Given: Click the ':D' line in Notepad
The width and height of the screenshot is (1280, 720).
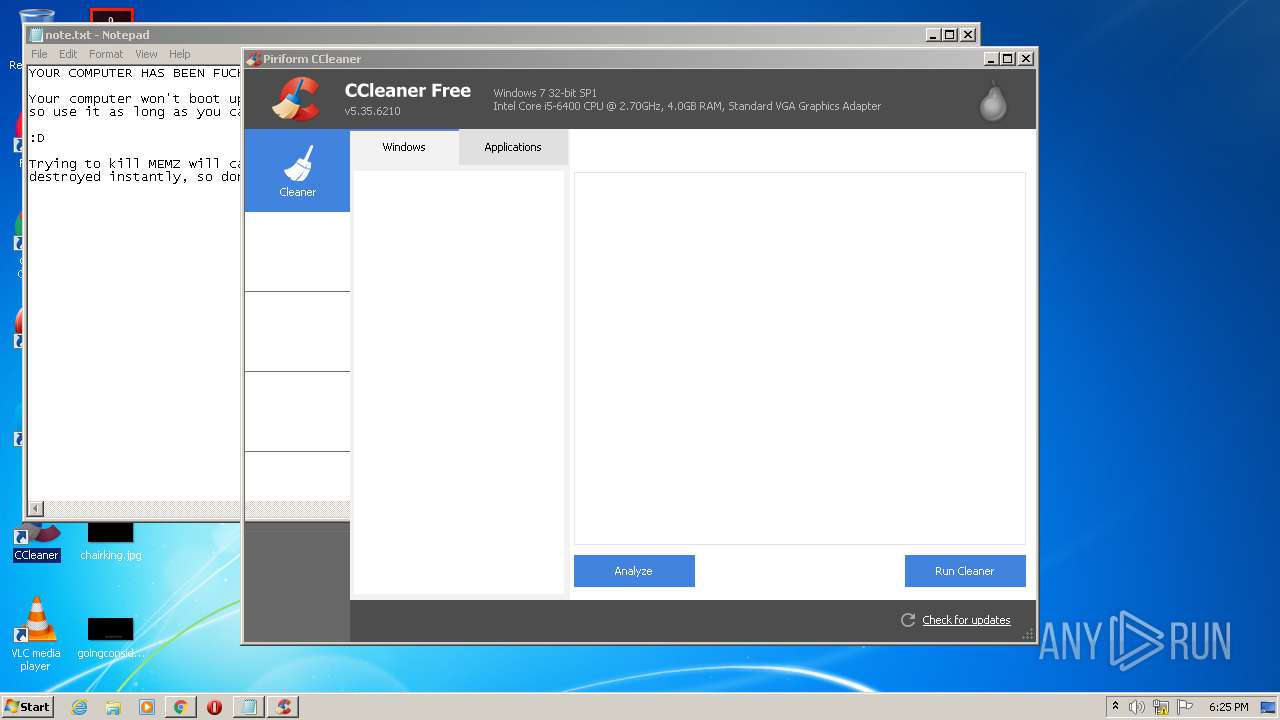Looking at the screenshot, I should coord(37,138).
